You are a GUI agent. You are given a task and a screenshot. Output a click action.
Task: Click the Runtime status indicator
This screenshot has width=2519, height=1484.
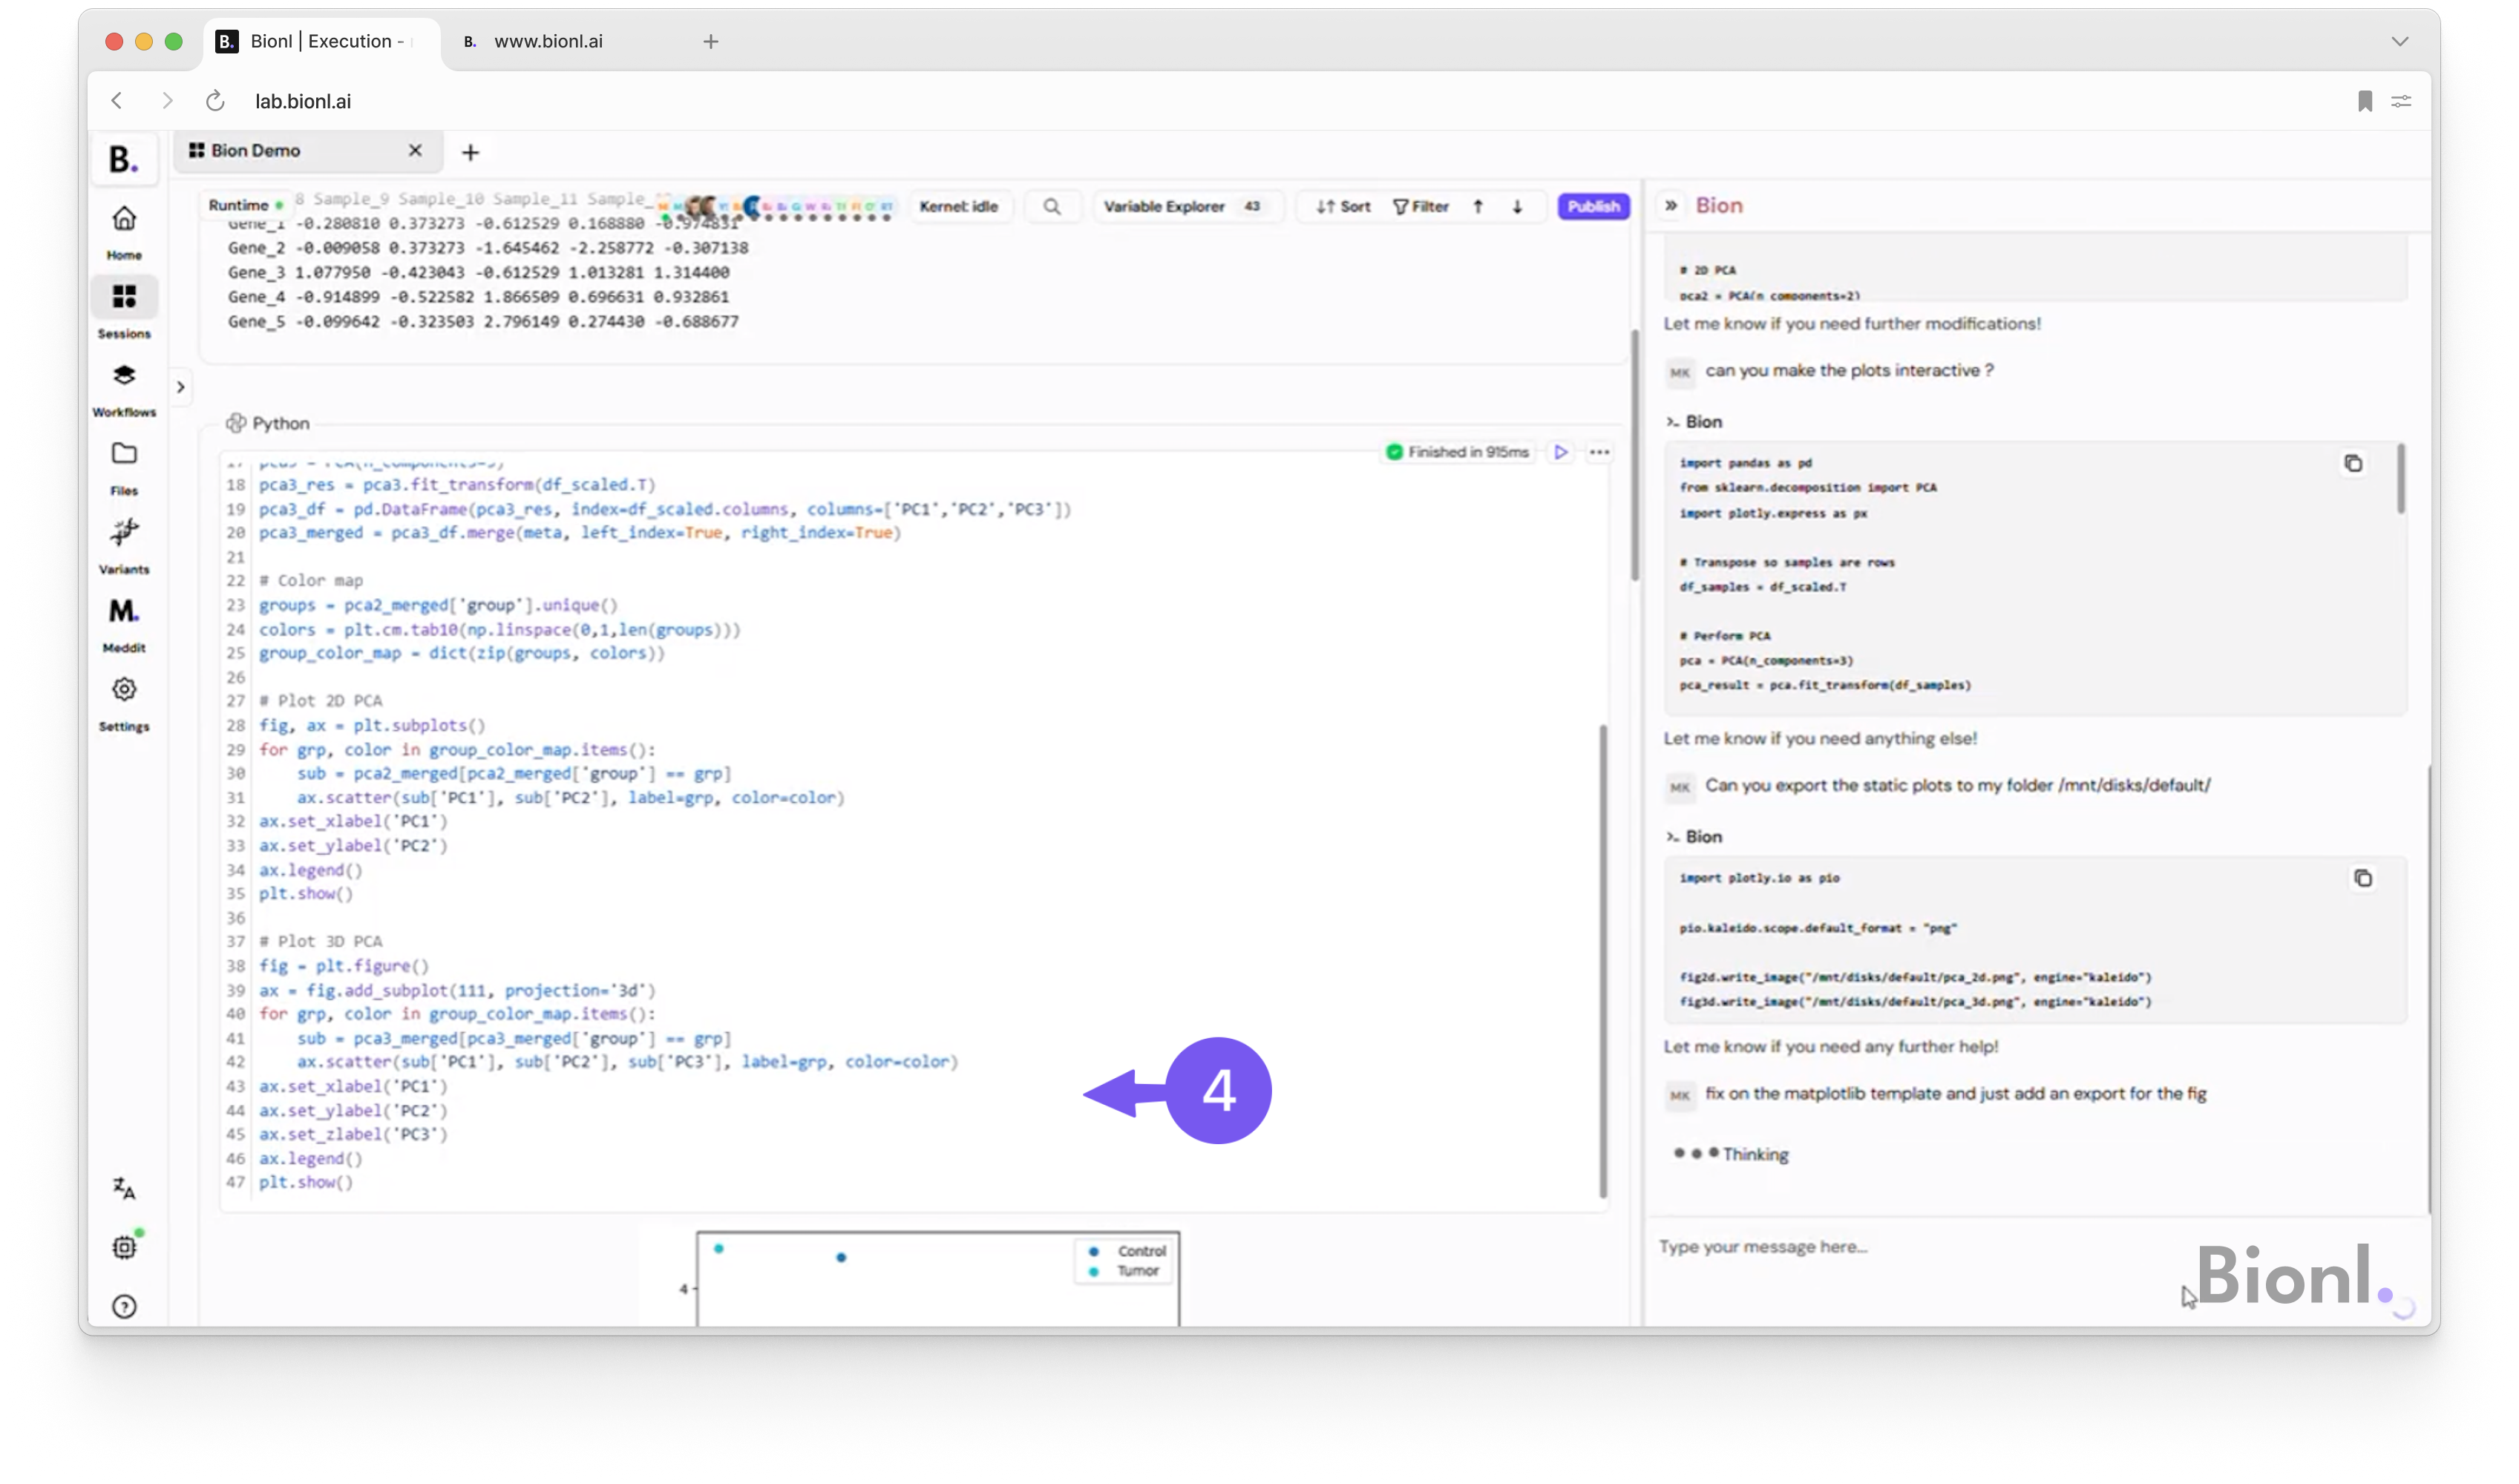click(246, 205)
